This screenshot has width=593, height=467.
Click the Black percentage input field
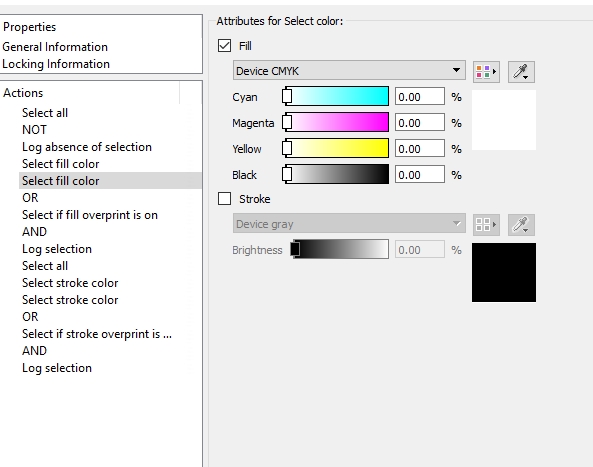pos(420,175)
